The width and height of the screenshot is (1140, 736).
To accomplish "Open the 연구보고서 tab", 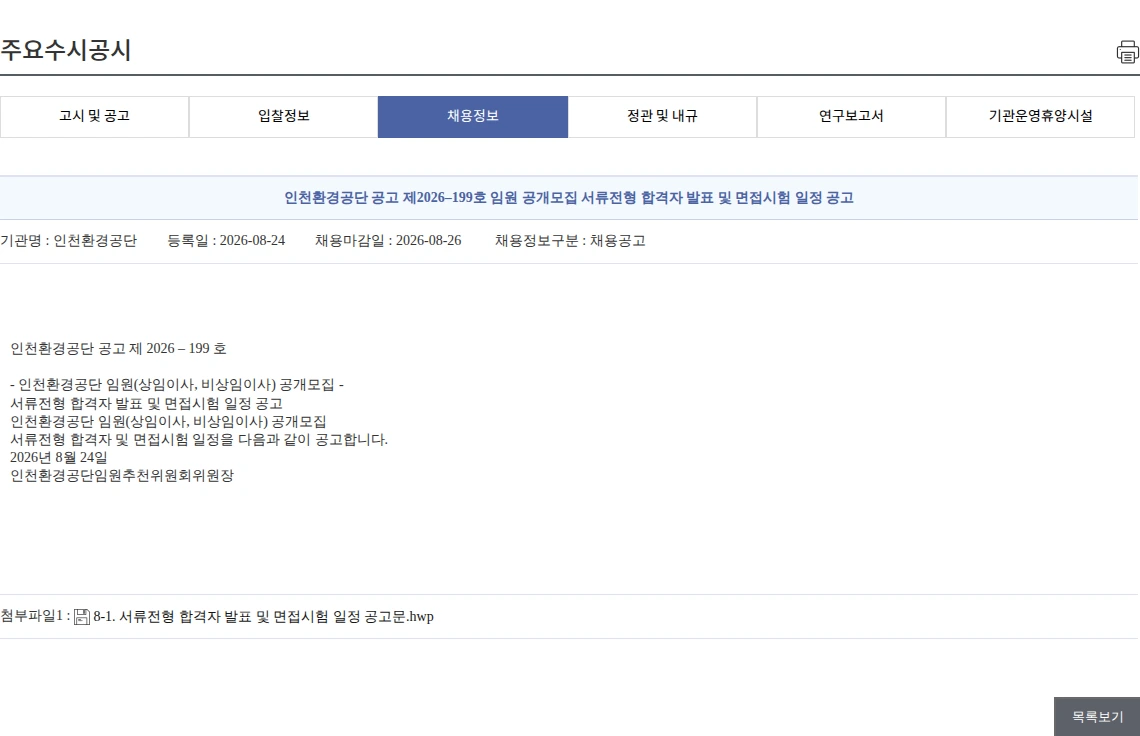I will click(x=851, y=116).
